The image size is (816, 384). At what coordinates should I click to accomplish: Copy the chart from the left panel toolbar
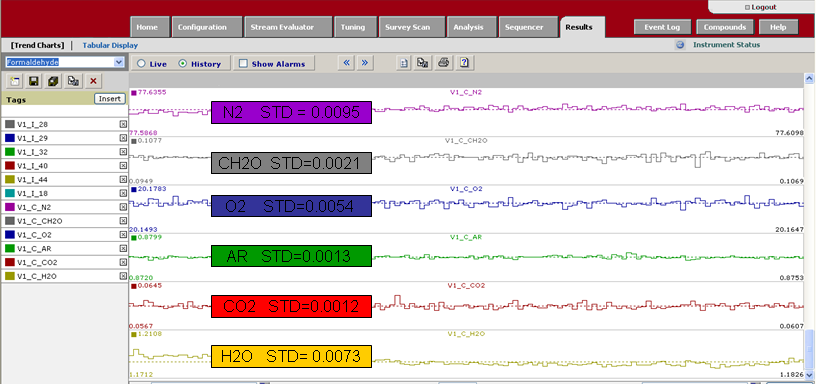[73, 81]
